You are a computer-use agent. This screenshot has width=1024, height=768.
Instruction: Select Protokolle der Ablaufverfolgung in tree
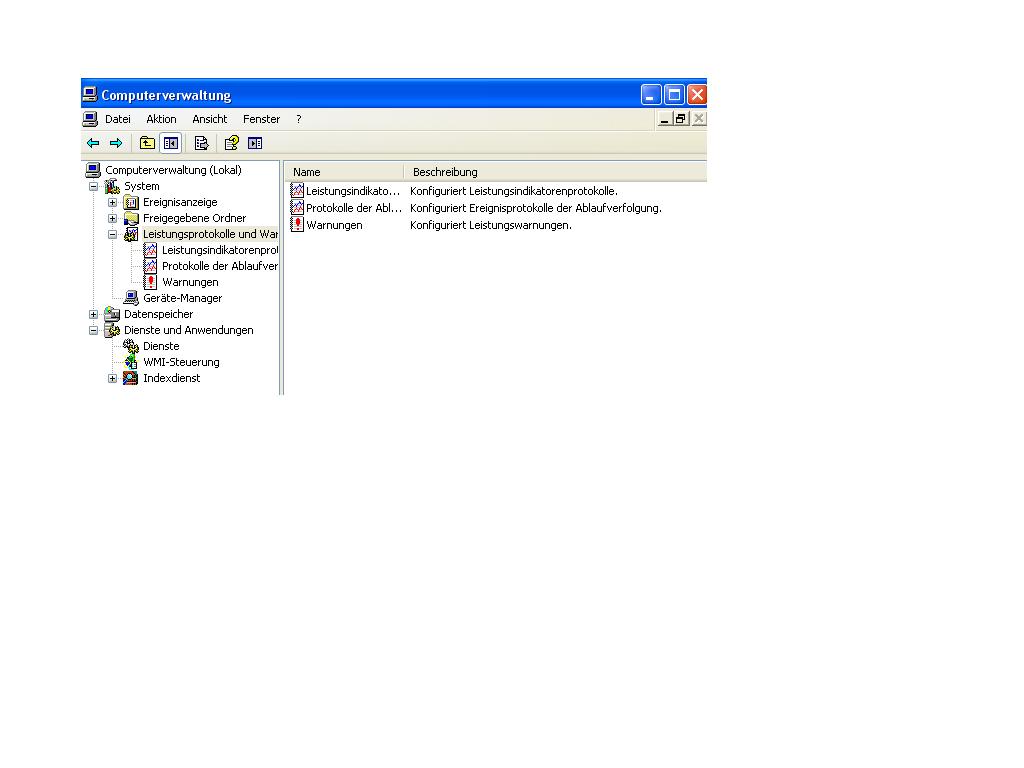(219, 266)
